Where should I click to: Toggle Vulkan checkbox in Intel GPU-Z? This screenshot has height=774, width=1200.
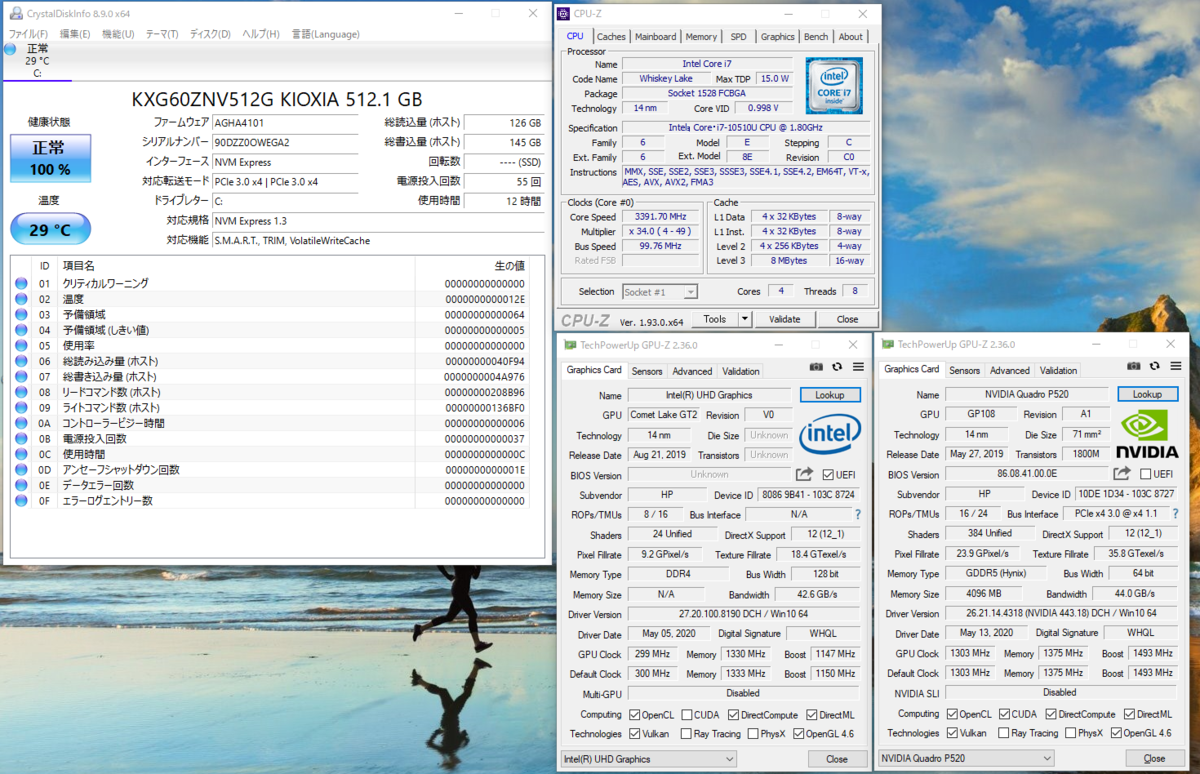[635, 733]
